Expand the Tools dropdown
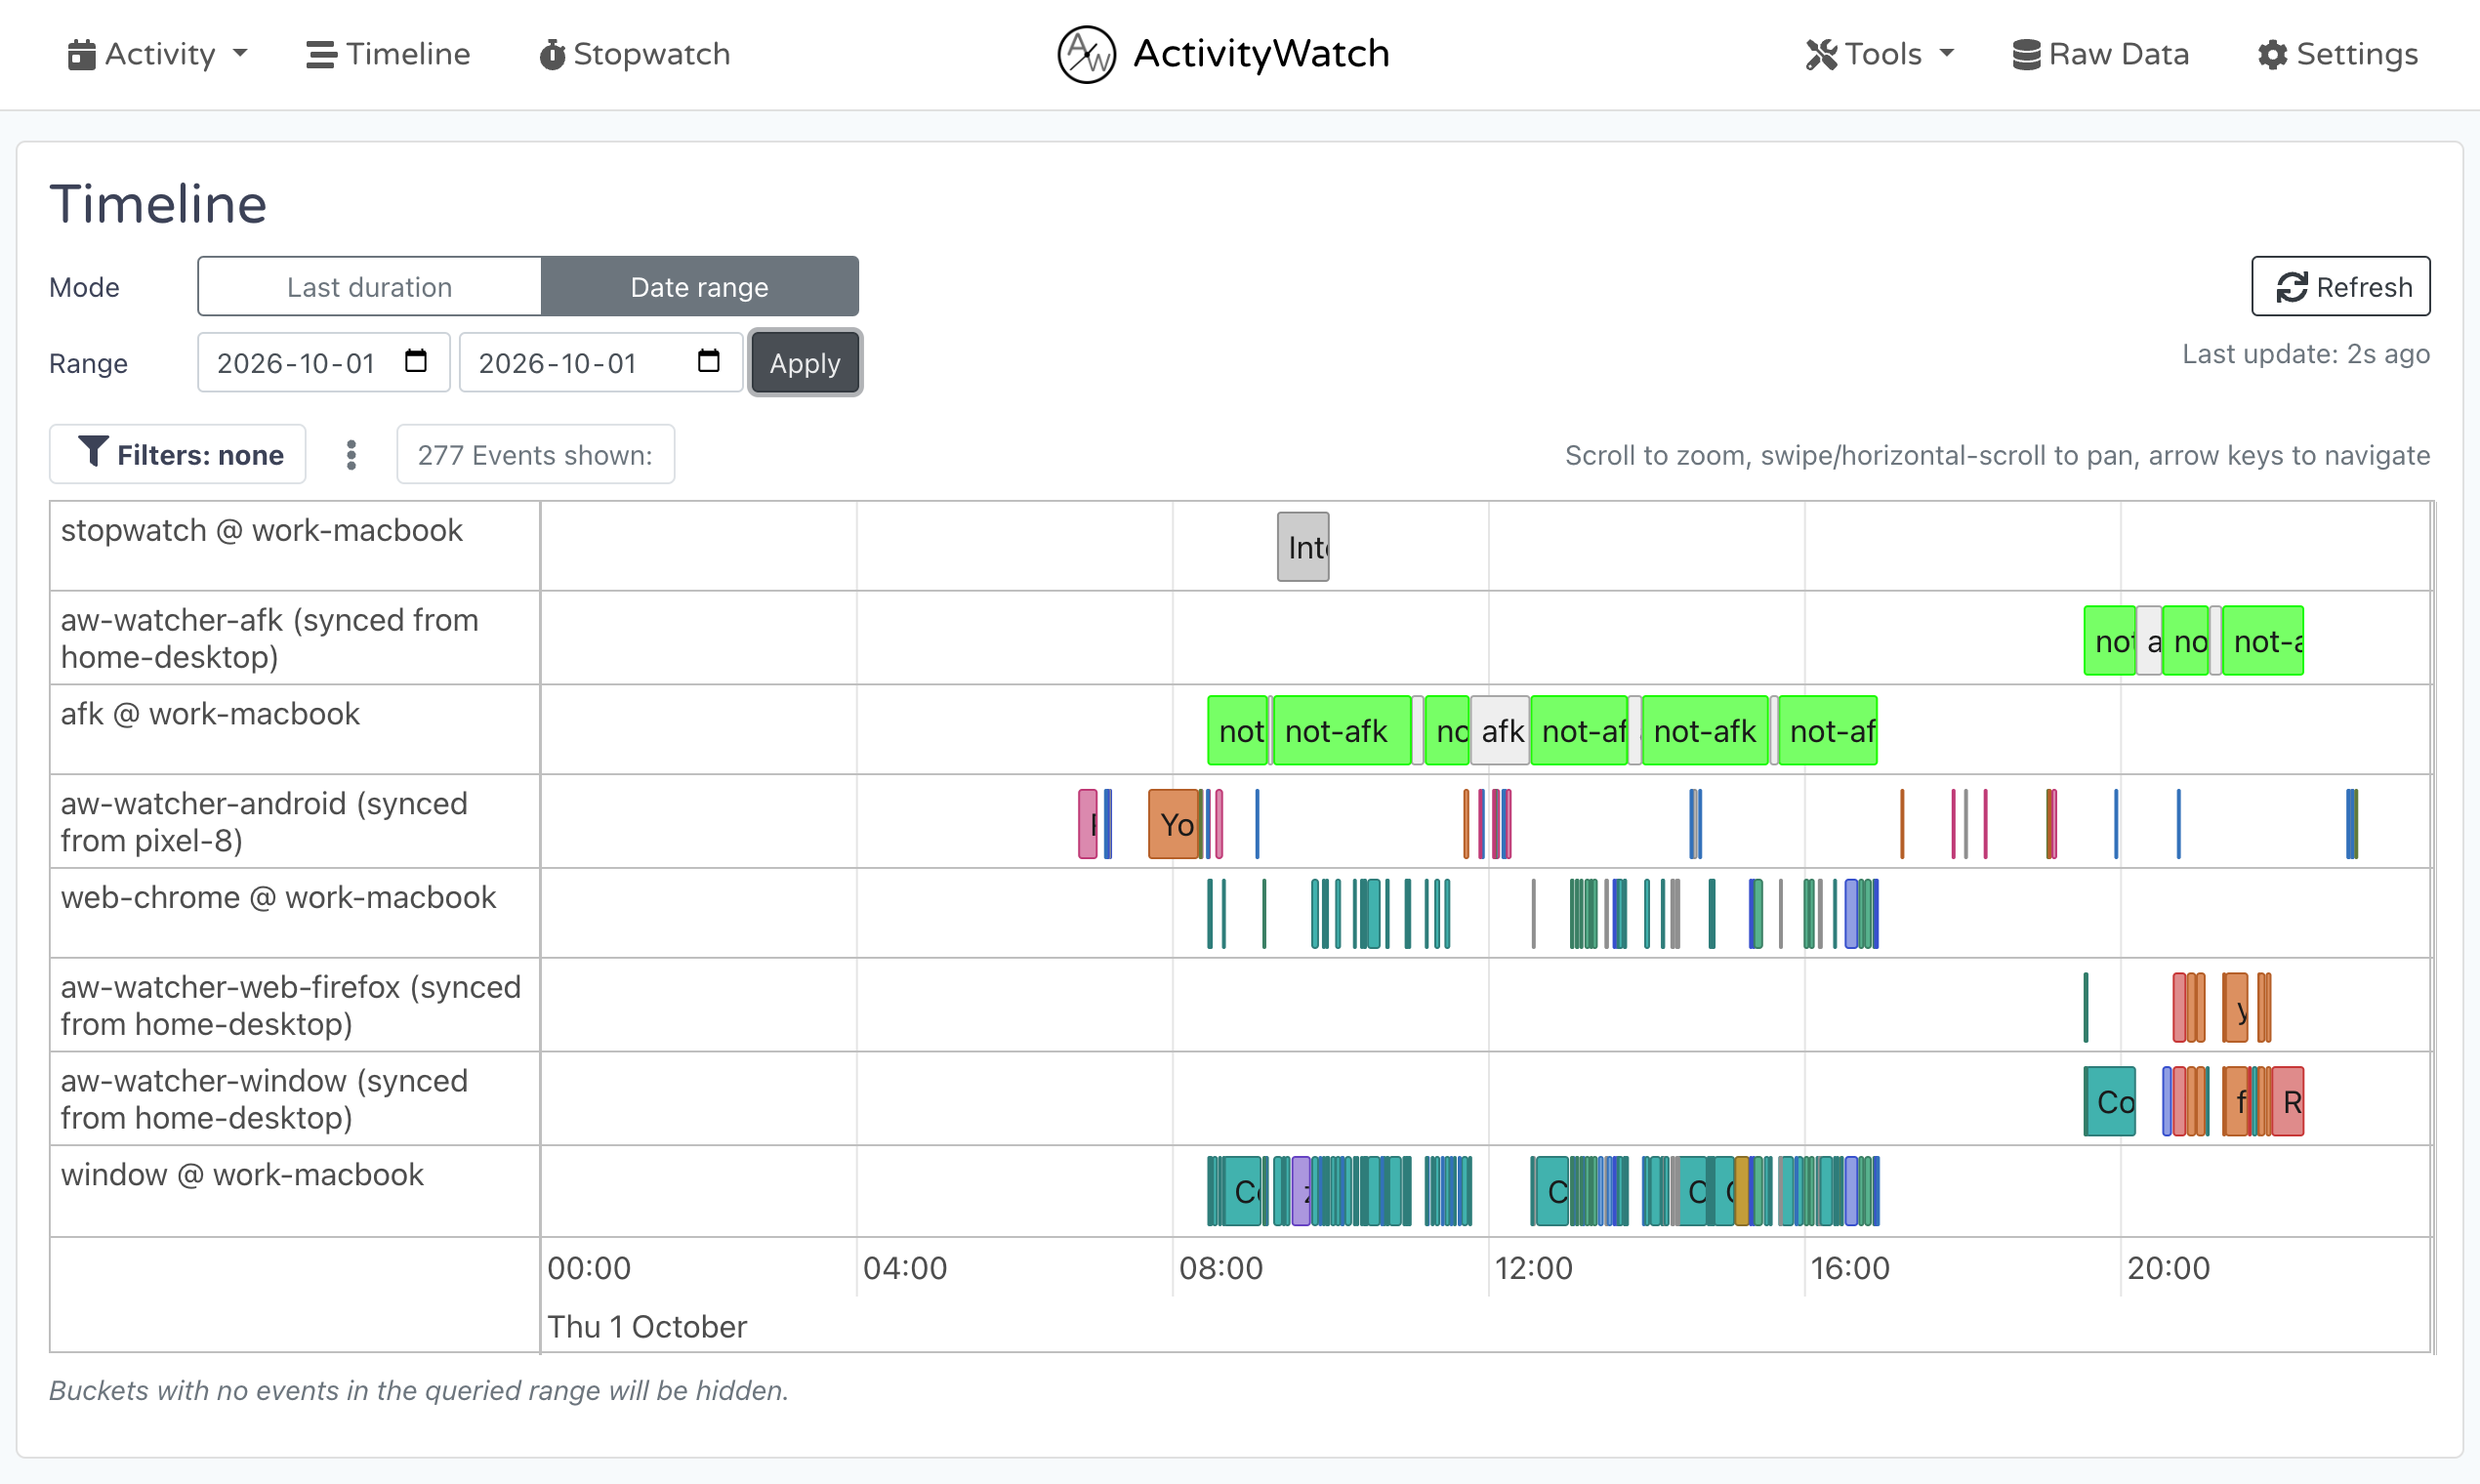The width and height of the screenshot is (2480, 1484). tap(1879, 54)
